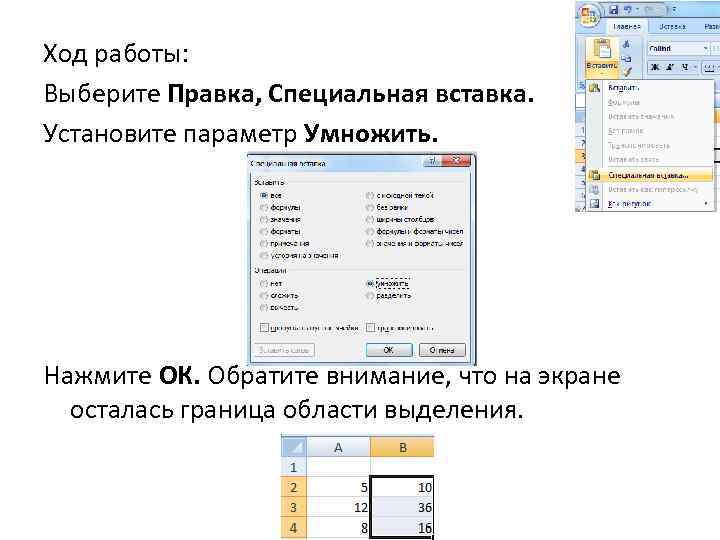The height and width of the screenshot is (540, 720).
Task: Click icon beside Как рисунок entry
Action: pos(595,203)
